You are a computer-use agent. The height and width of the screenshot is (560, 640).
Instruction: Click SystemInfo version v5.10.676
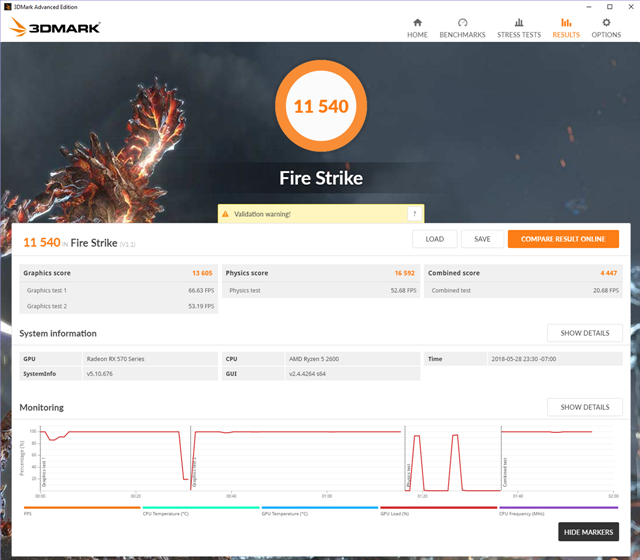100,373
